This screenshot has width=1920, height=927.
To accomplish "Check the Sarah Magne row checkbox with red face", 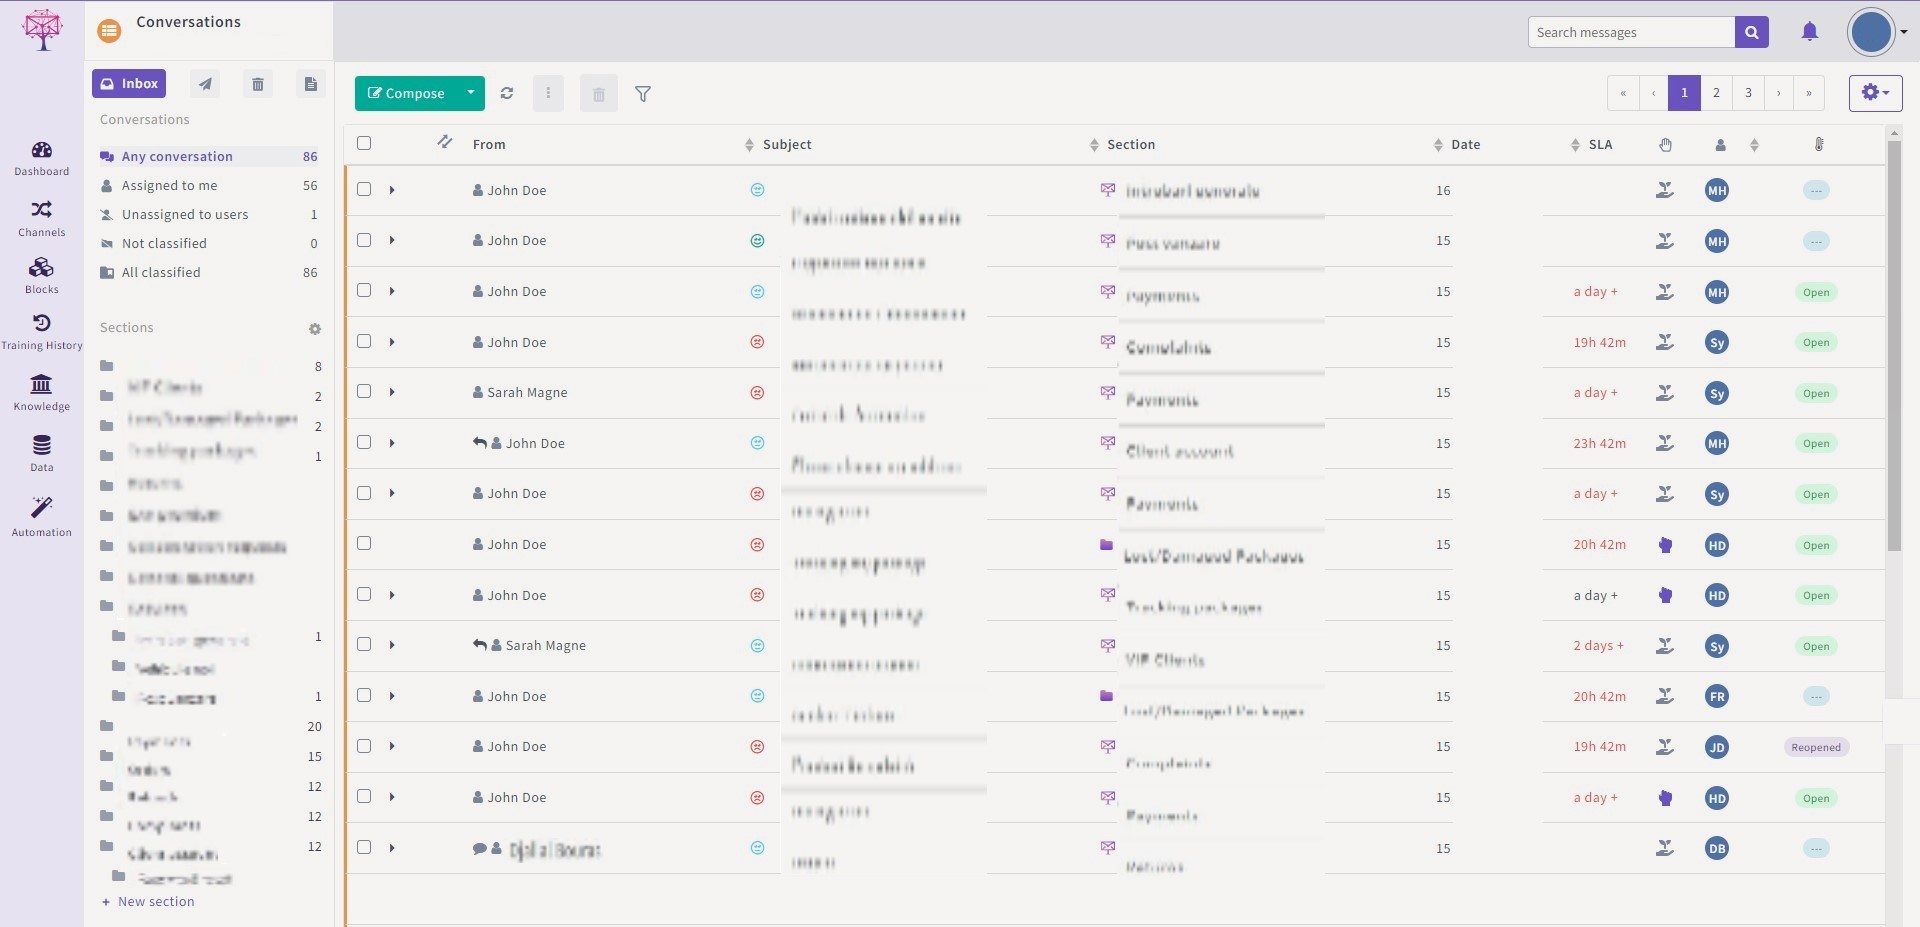I will [x=364, y=391].
